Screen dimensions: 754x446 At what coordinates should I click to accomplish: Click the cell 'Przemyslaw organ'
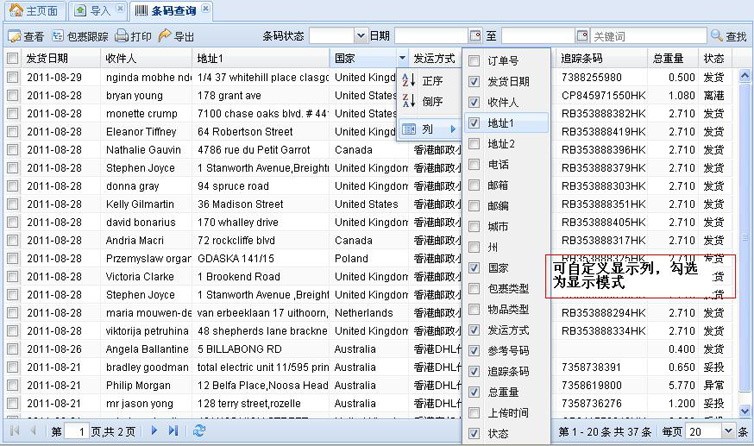148,258
